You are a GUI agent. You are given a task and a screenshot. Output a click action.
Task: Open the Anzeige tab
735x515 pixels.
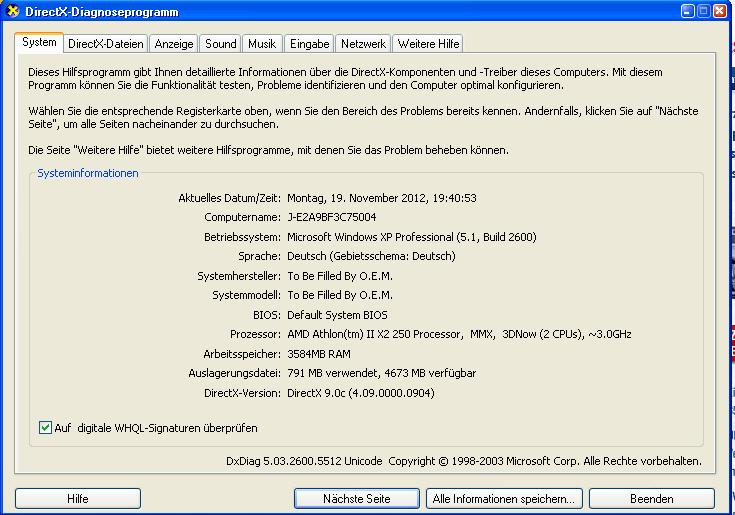(174, 44)
